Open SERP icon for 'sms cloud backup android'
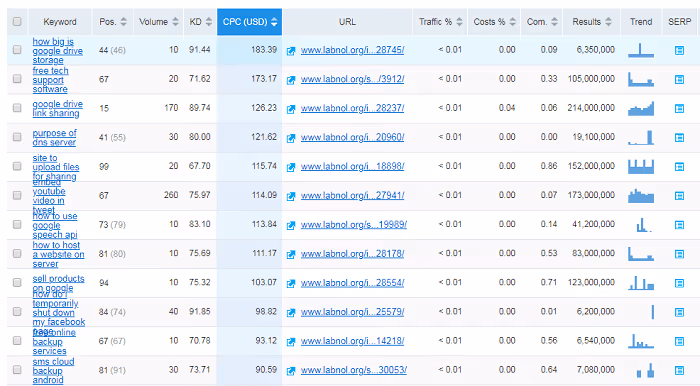This screenshot has height=386, width=700. tap(679, 370)
